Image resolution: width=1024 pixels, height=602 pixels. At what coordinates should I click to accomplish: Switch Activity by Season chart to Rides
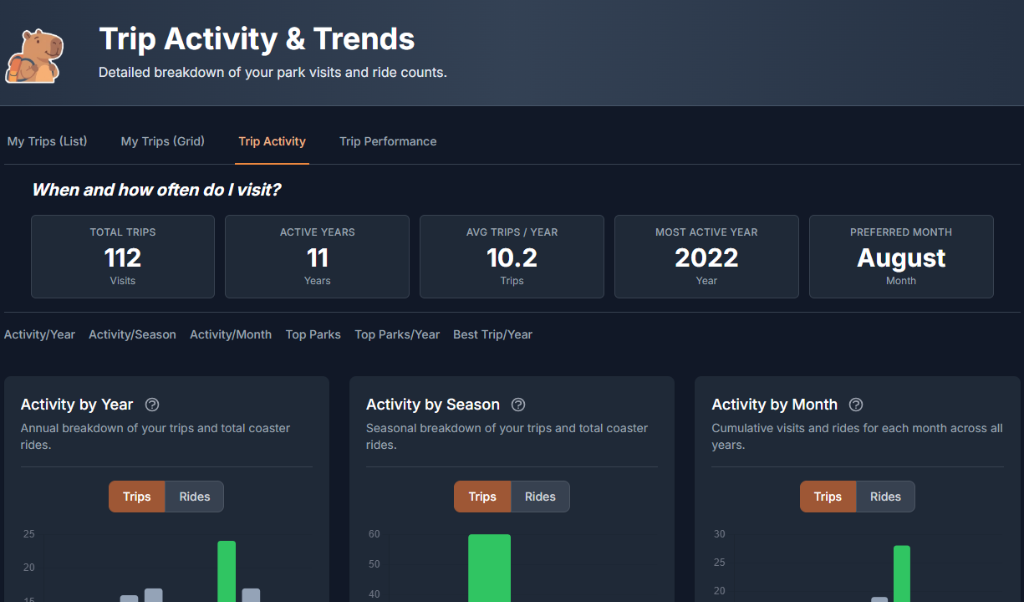click(x=540, y=496)
